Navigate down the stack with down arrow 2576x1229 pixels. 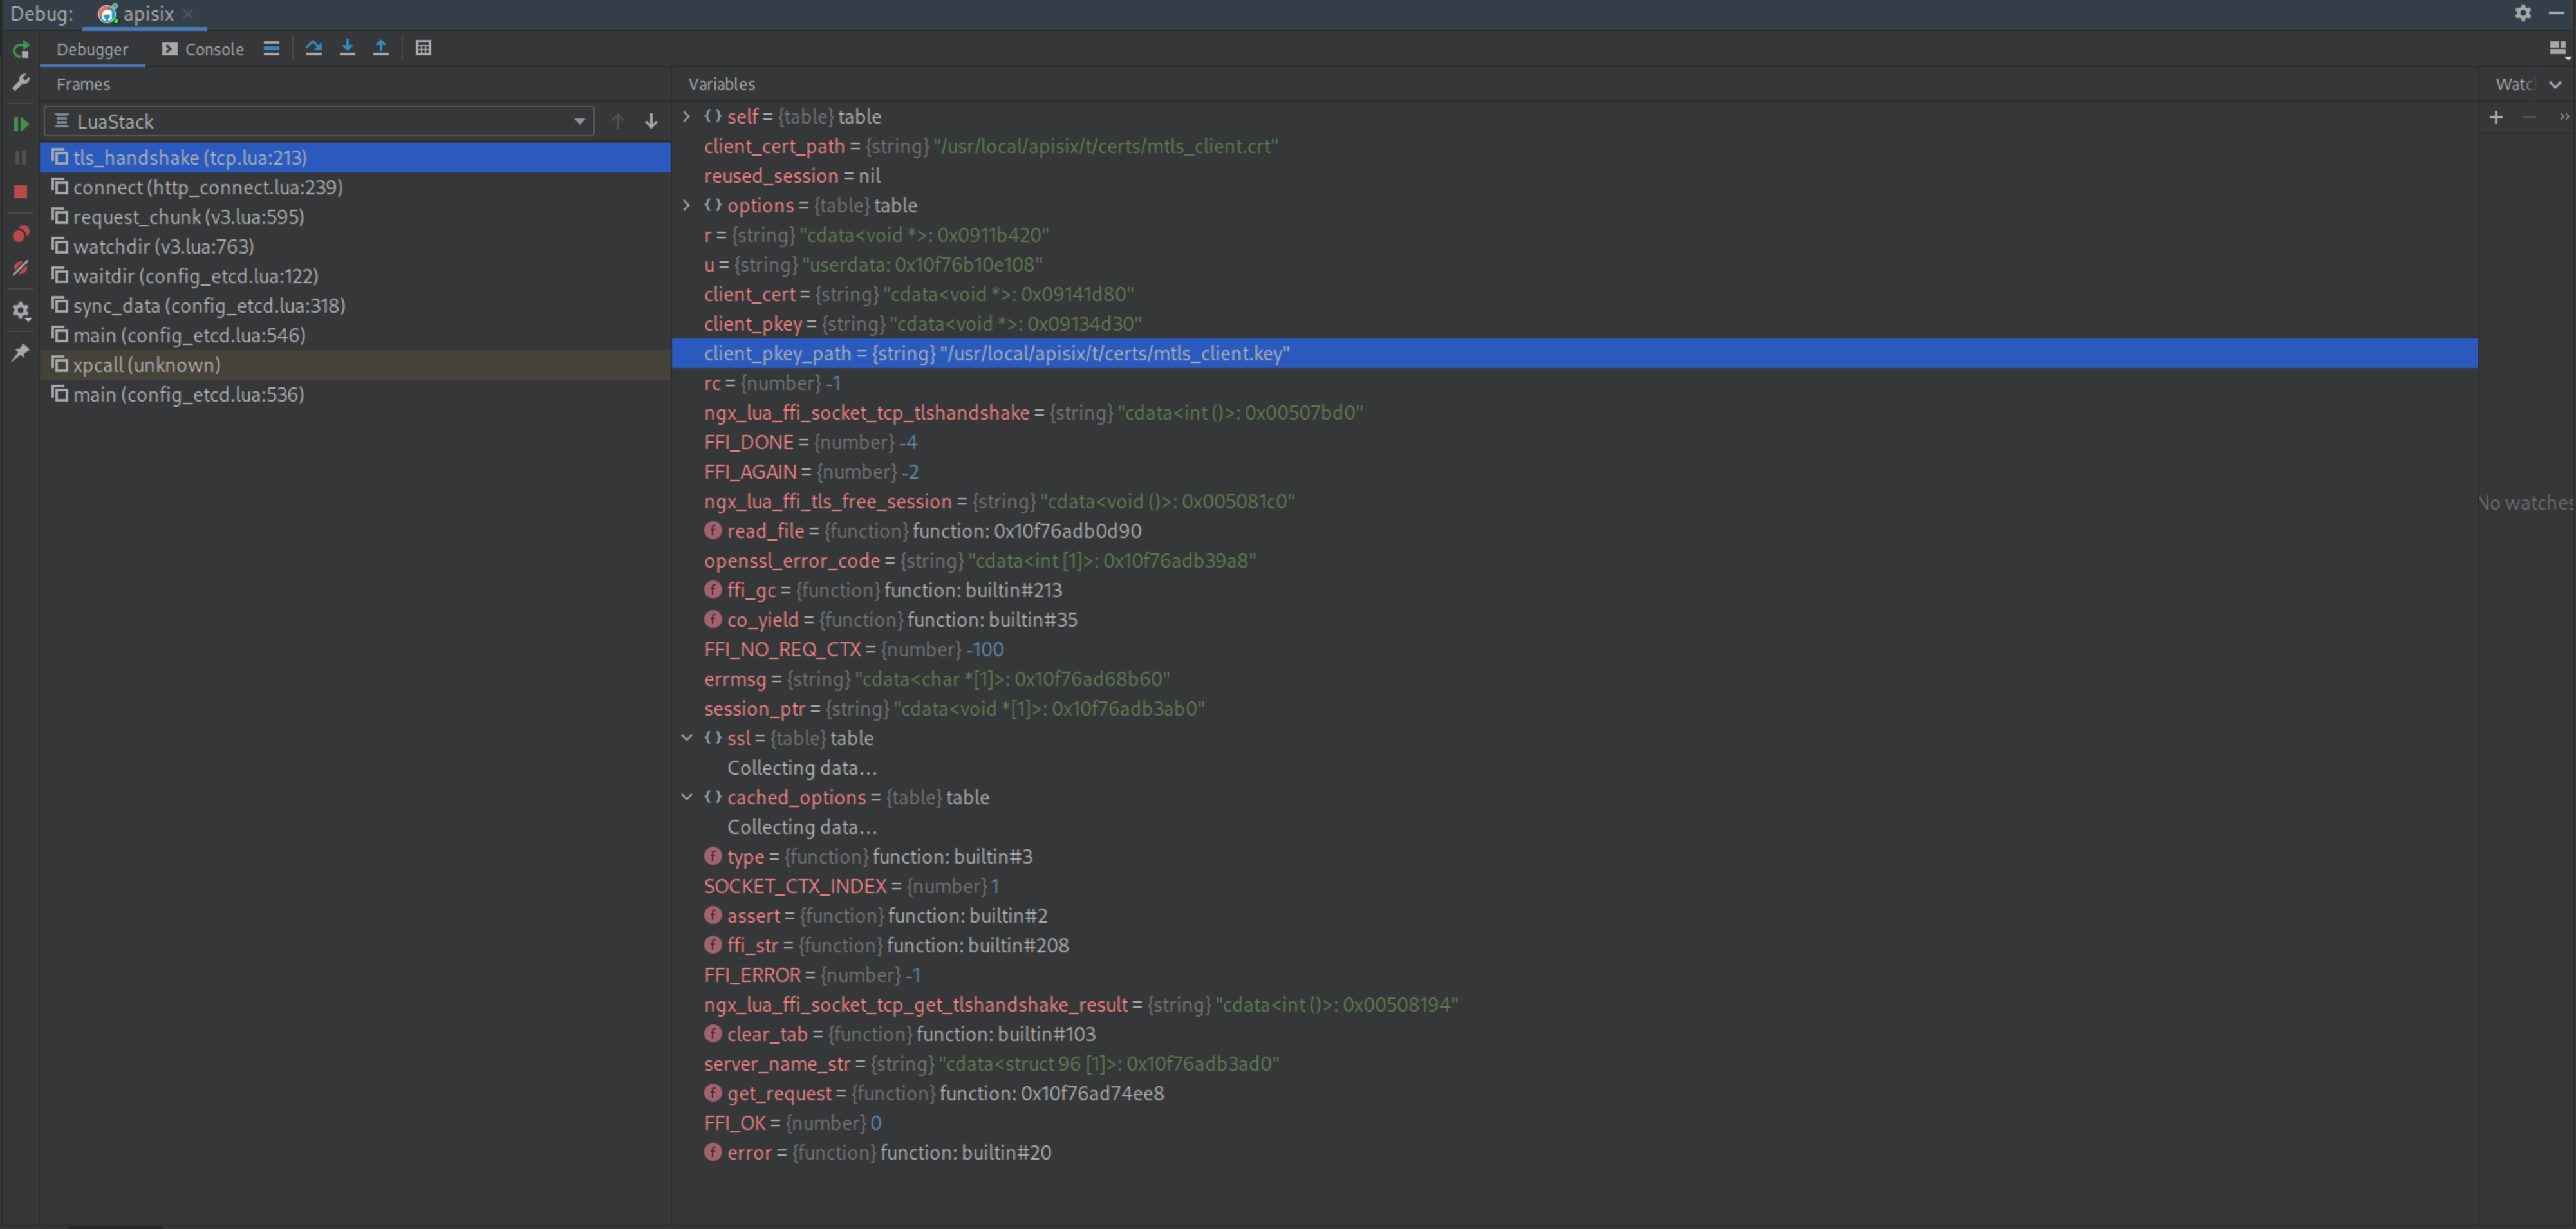650,121
